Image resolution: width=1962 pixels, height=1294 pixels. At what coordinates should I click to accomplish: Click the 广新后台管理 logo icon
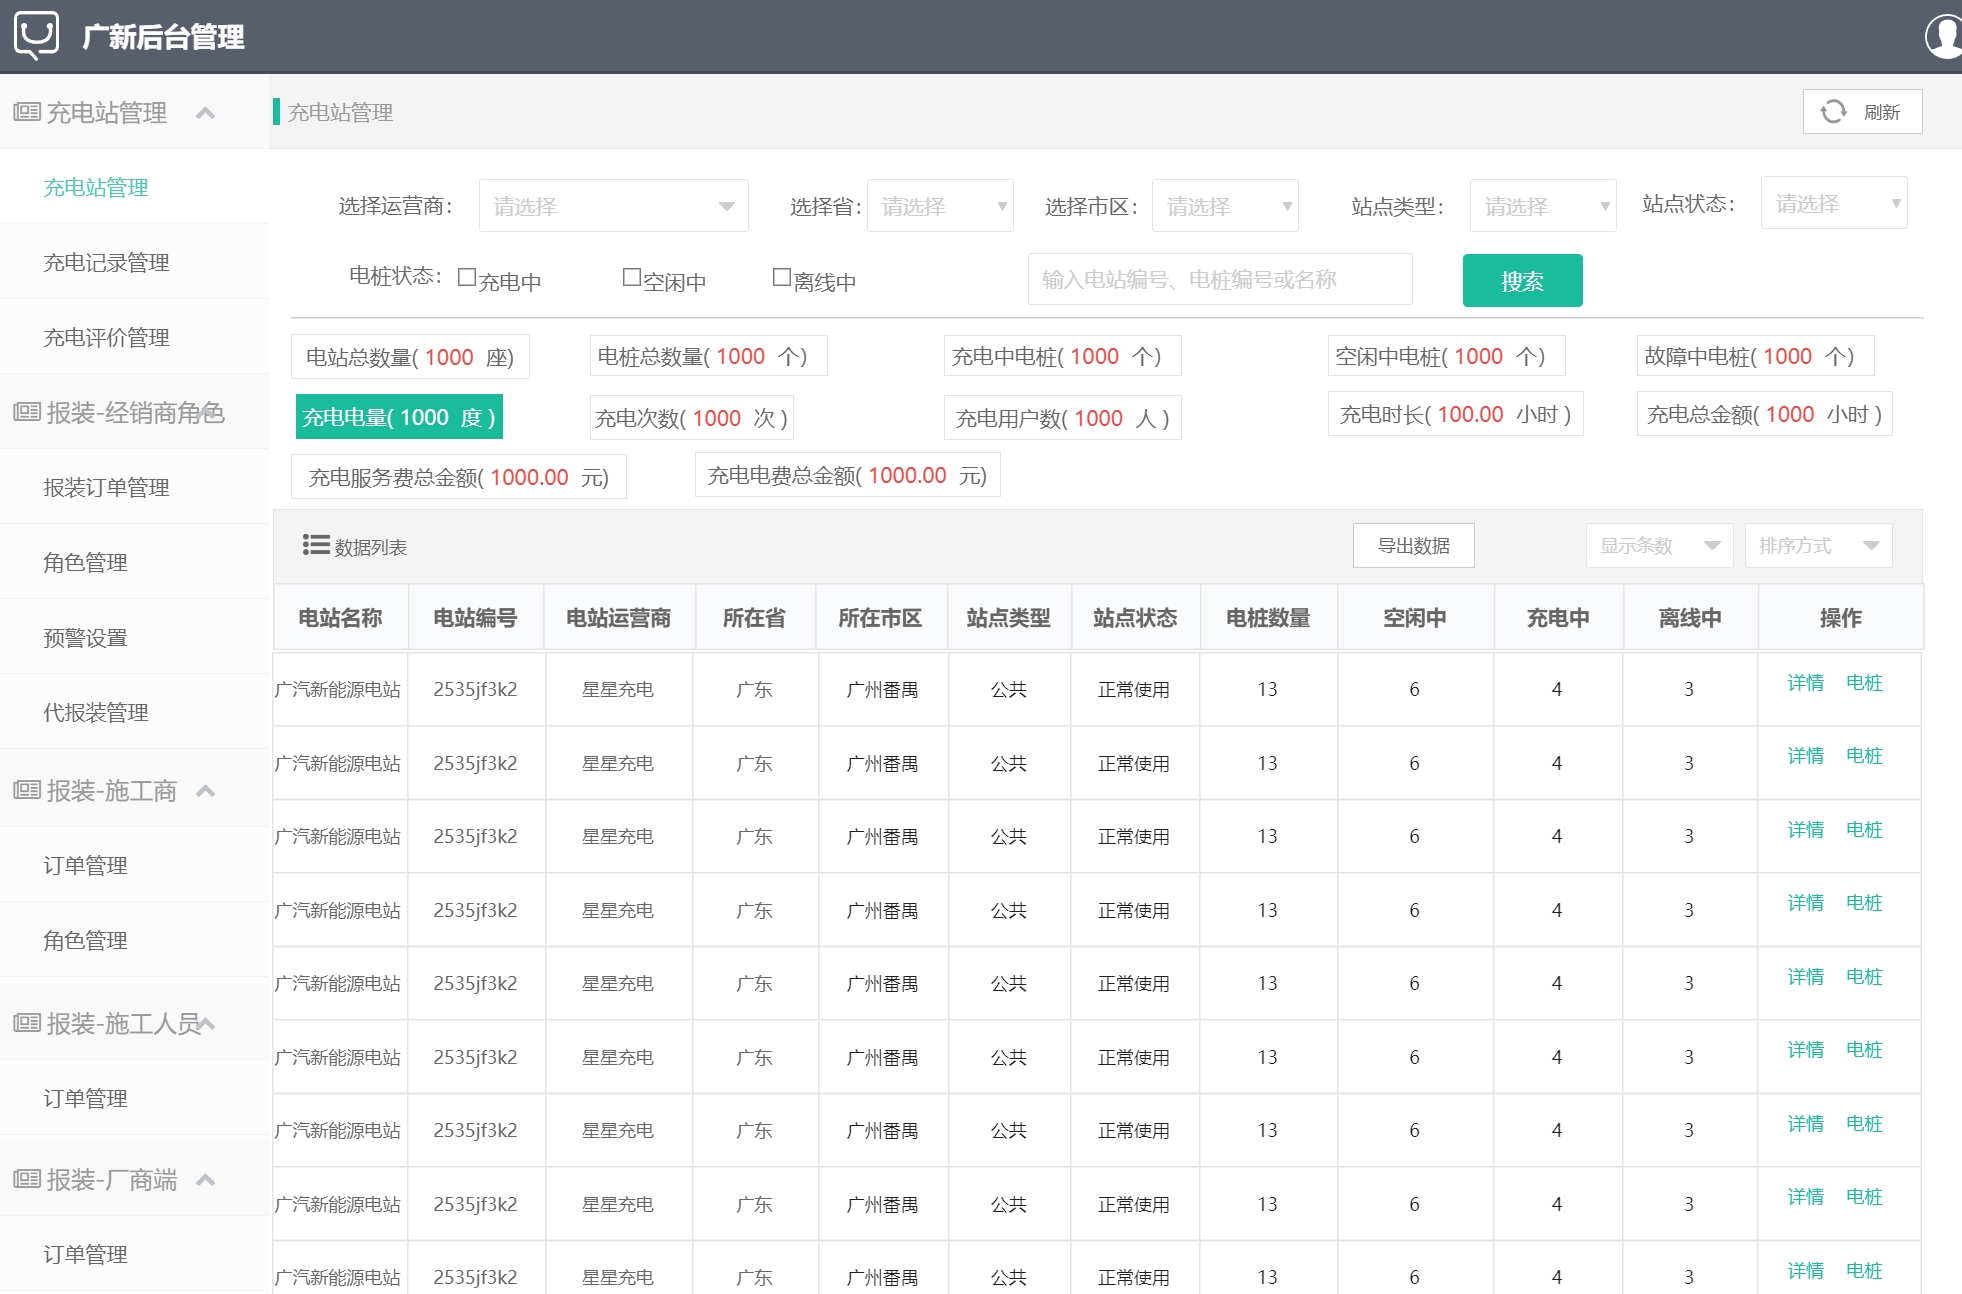click(37, 36)
